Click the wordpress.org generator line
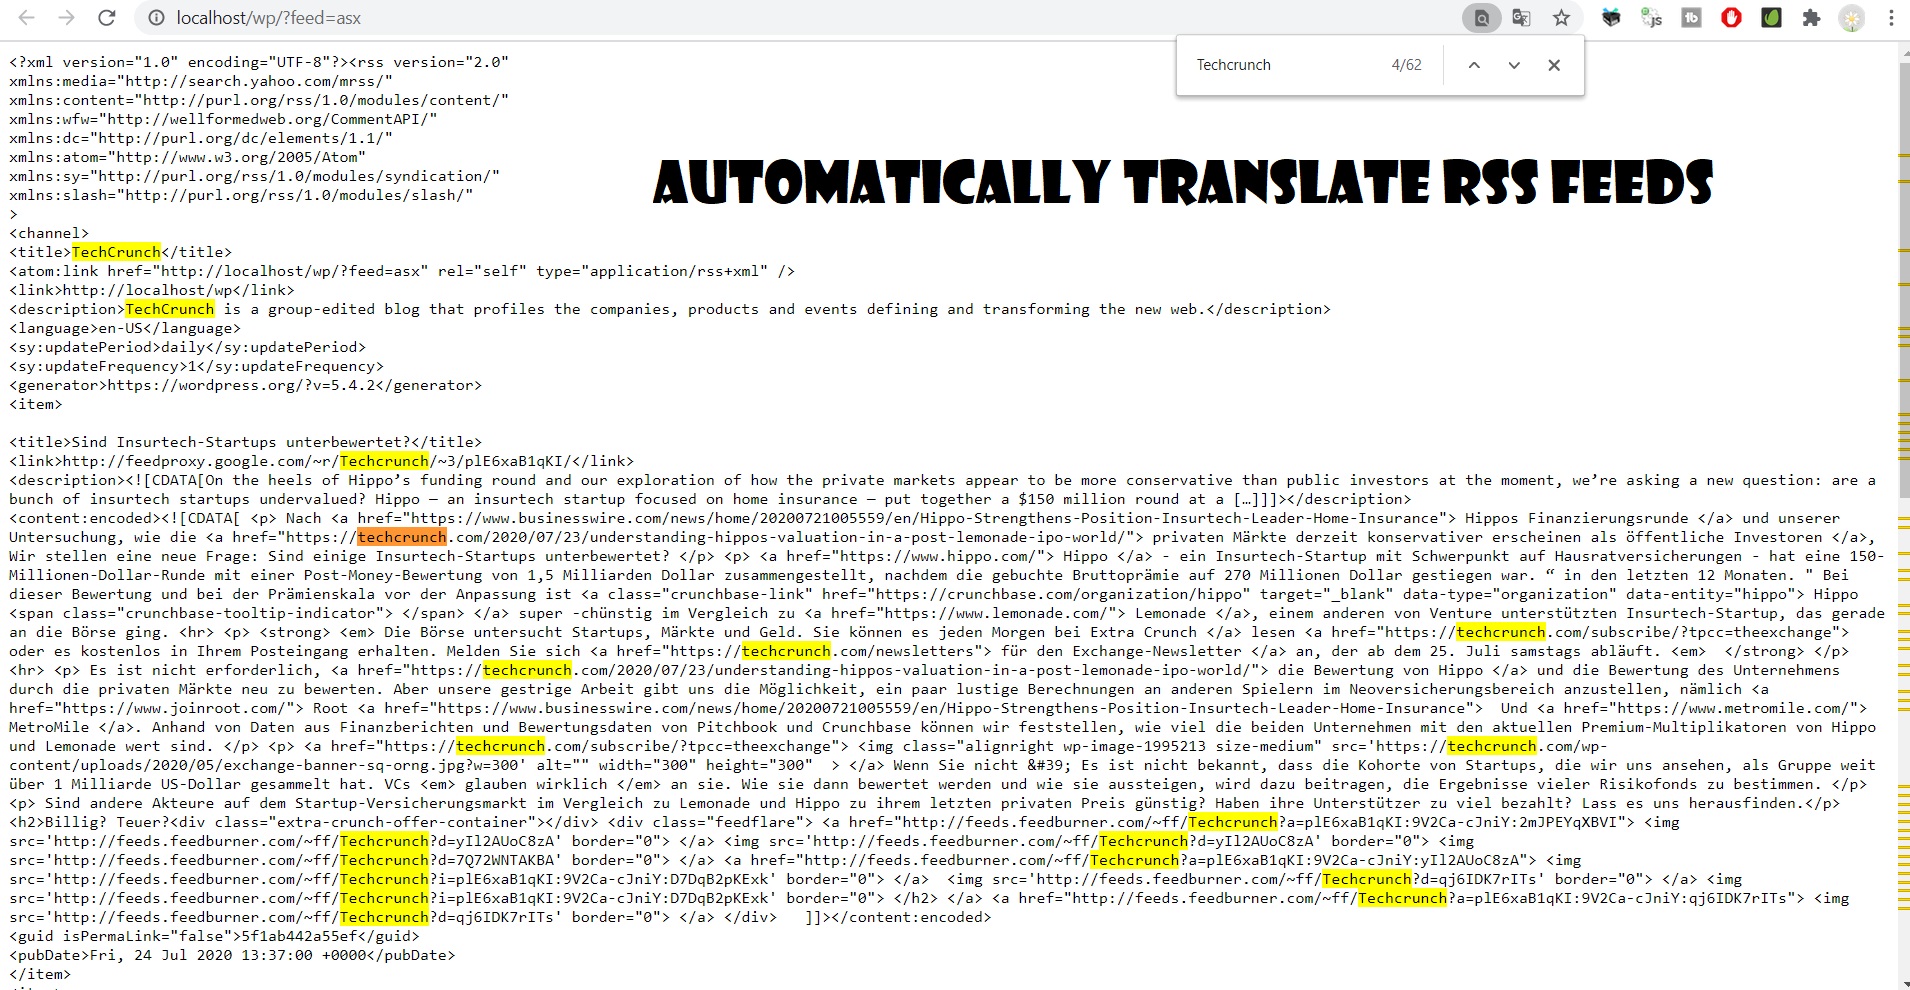 (x=246, y=385)
